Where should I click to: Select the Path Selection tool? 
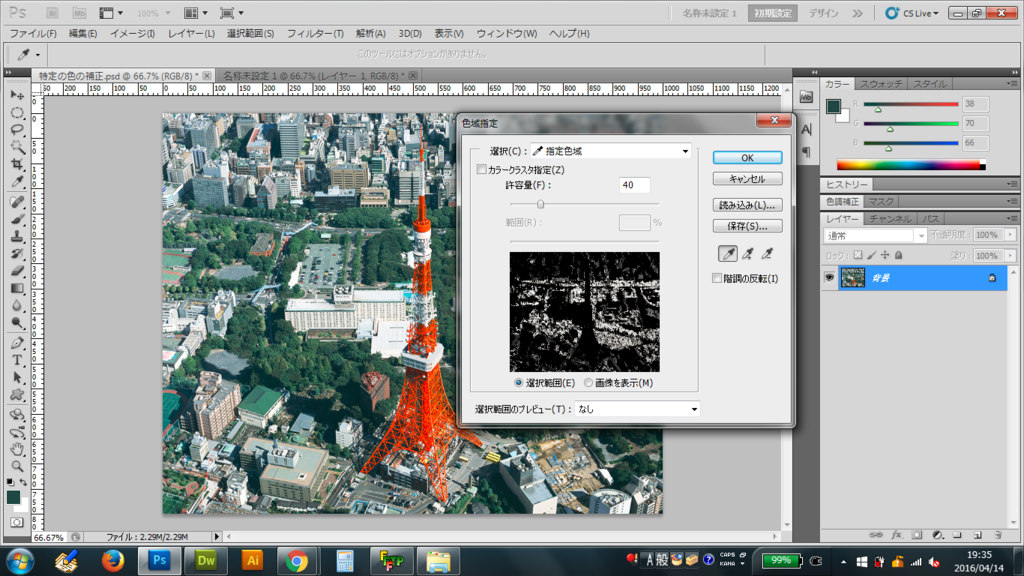[17, 377]
